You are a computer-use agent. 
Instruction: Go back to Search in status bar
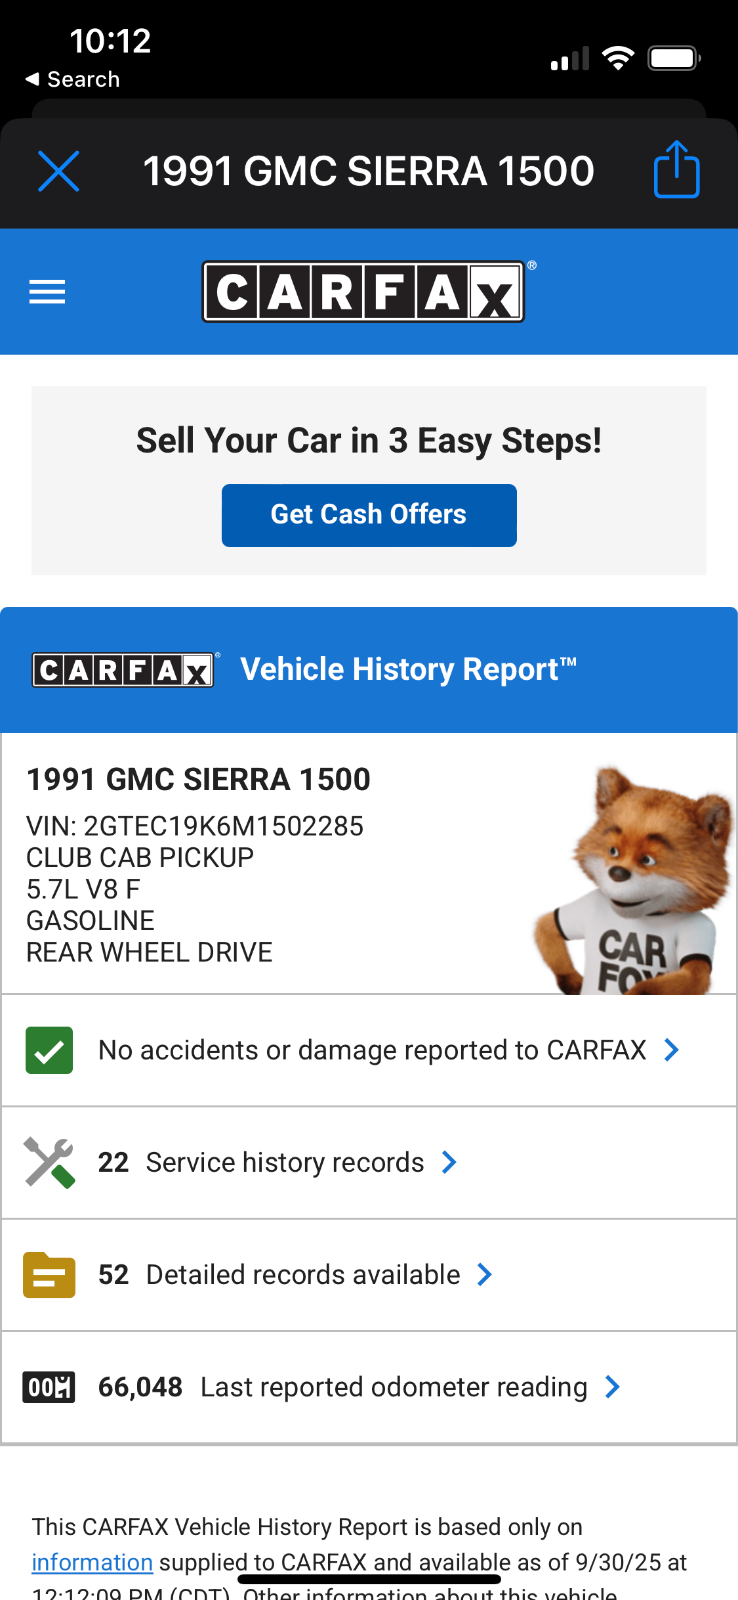click(x=72, y=79)
